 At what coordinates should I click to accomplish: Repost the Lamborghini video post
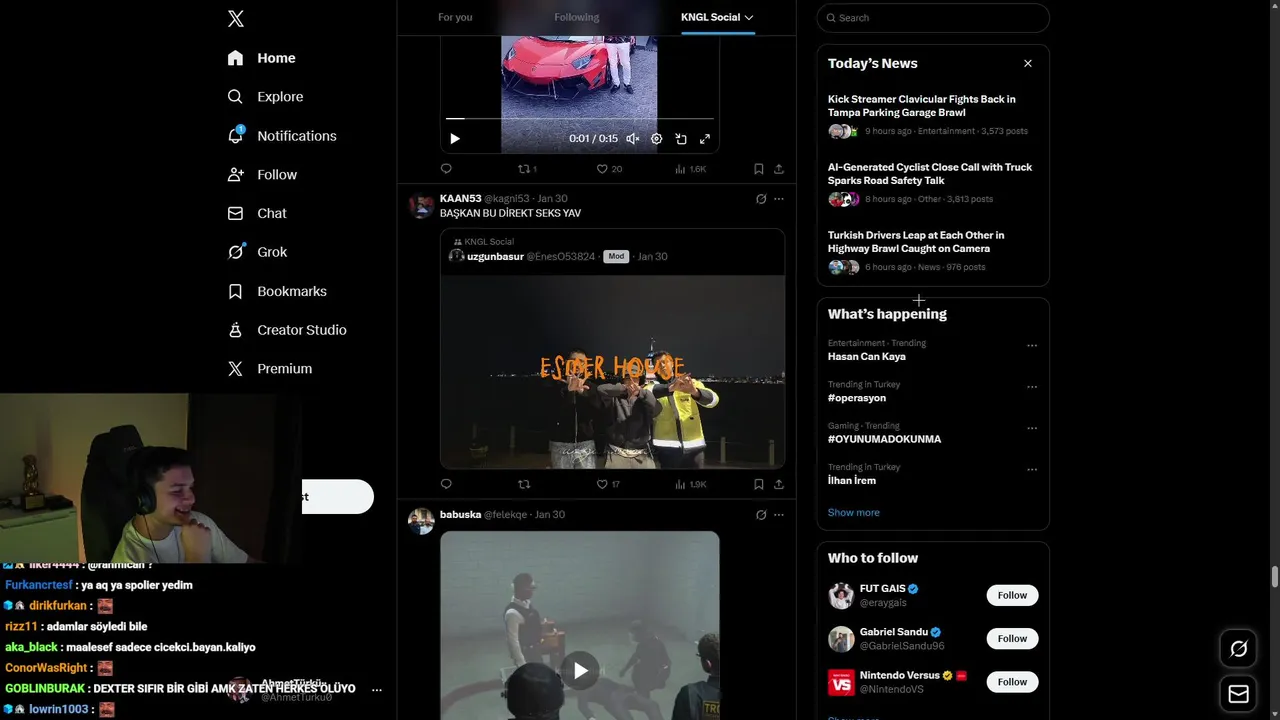(527, 169)
